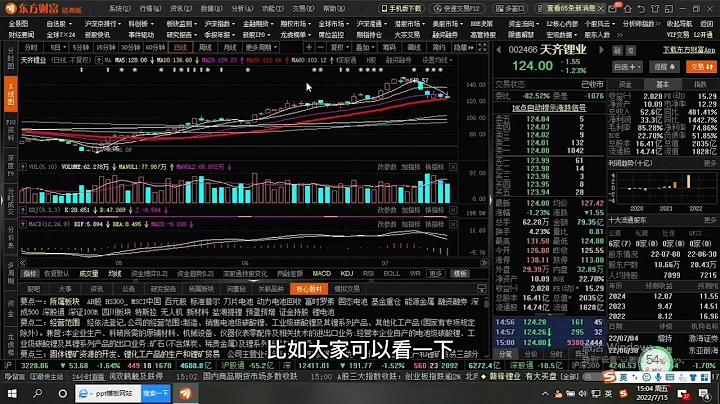
Task: Open Windows search magnifier on taskbar
Action: point(38,393)
